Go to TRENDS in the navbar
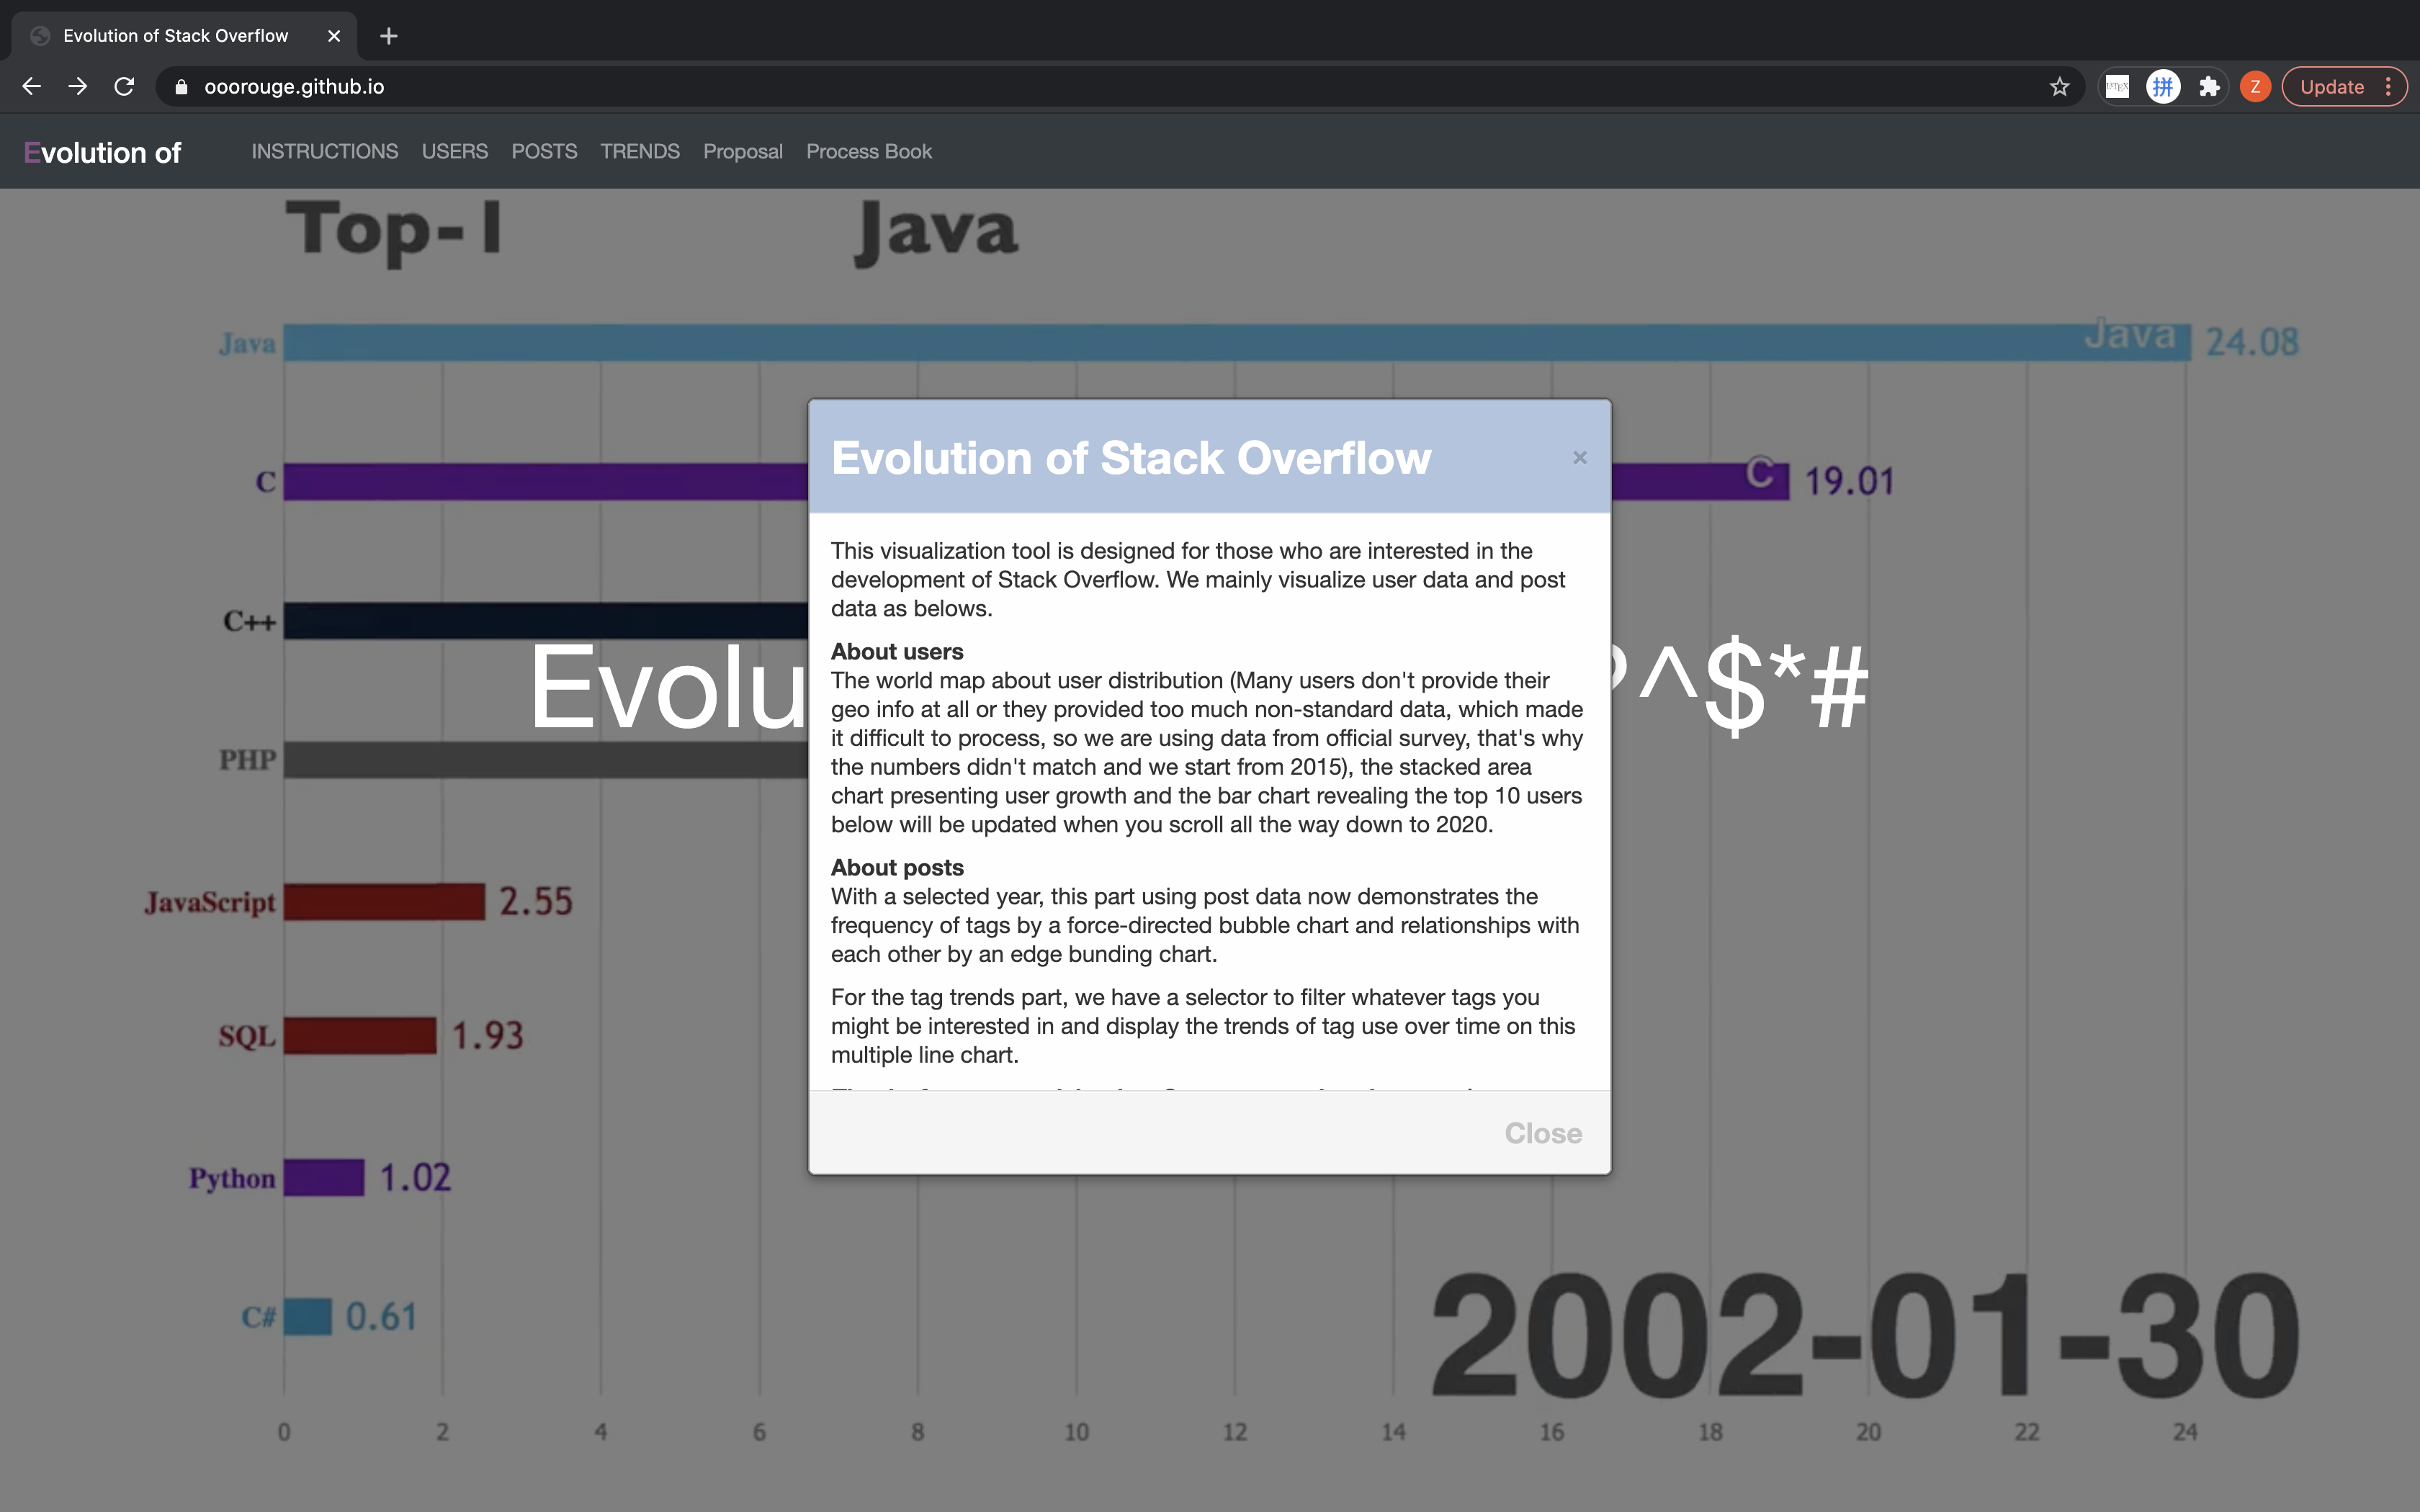The height and width of the screenshot is (1512, 2420). coord(640,151)
